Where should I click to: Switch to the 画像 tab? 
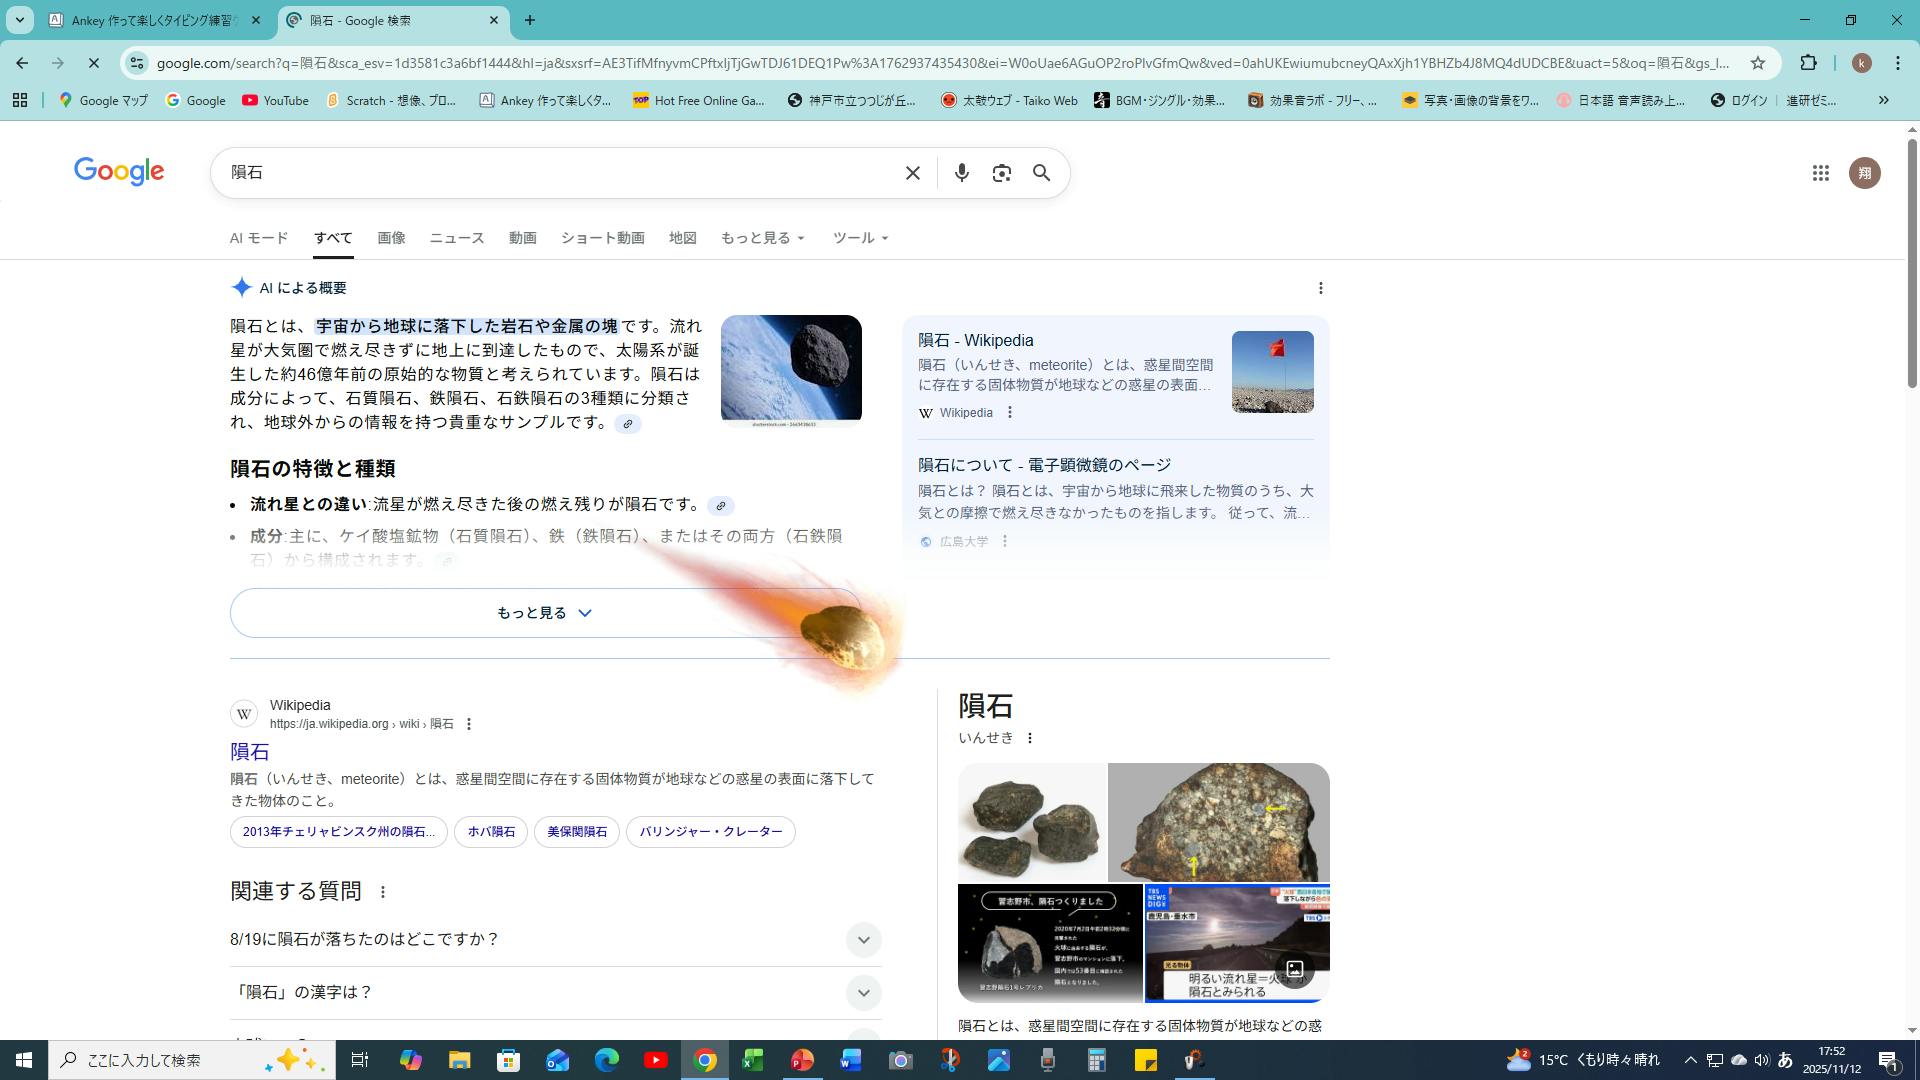click(391, 238)
